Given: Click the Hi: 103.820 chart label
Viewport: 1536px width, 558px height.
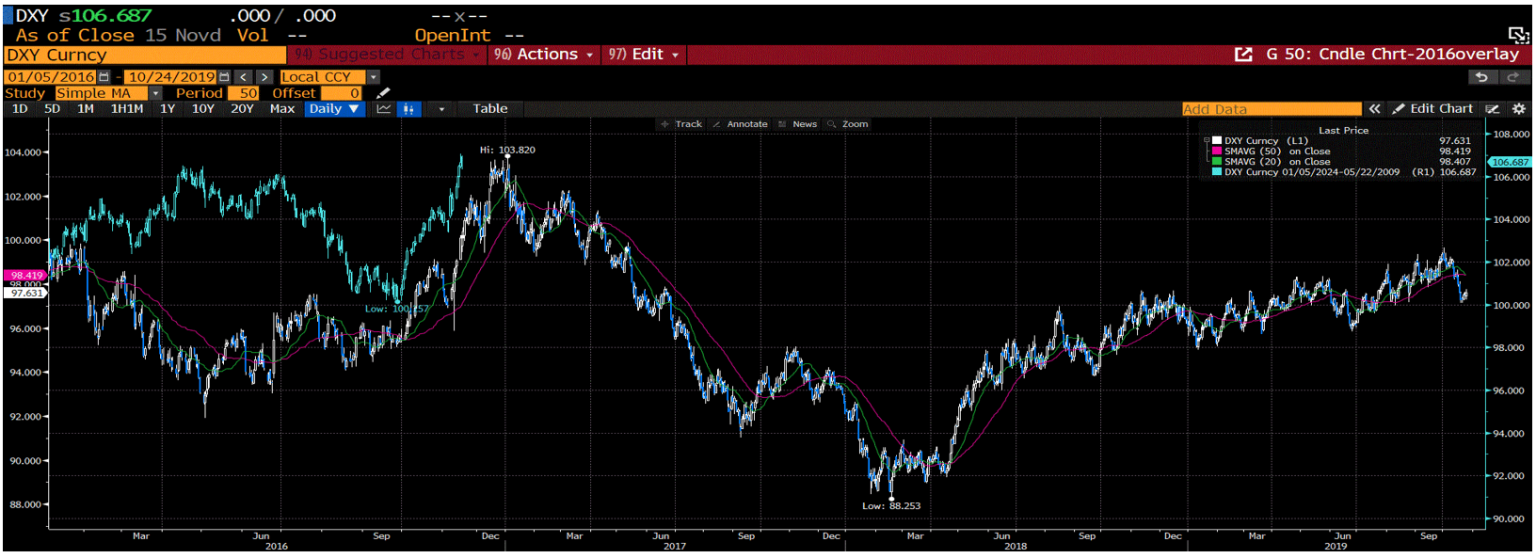Looking at the screenshot, I should [x=507, y=149].
